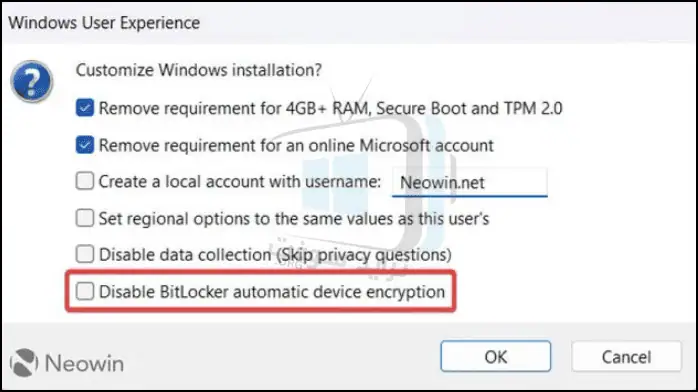698x392 pixels.
Task: Click the blue question mark icon
Action: pyautogui.click(x=32, y=81)
